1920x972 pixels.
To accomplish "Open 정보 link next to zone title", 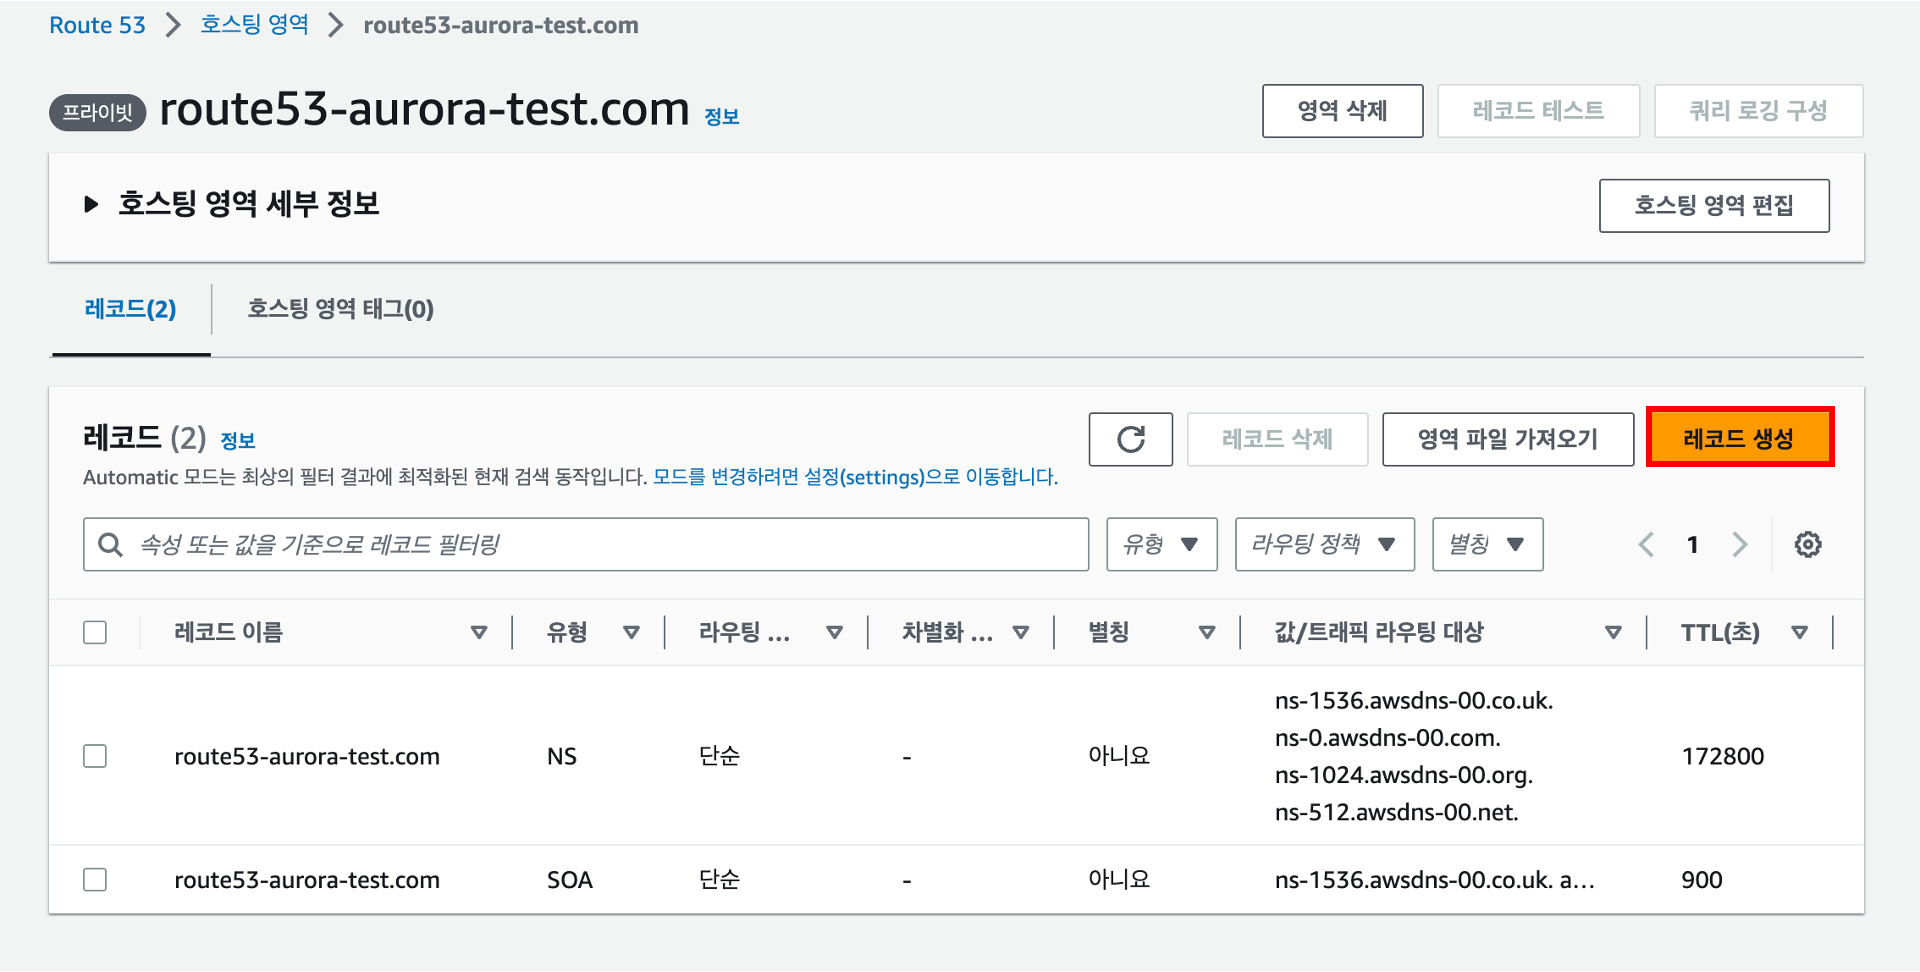I will 722,117.
